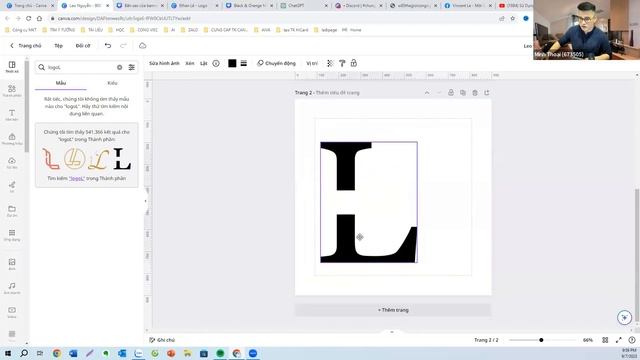This screenshot has width=640, height=360.
Task: Select the black L image on canvas
Action: tap(369, 202)
